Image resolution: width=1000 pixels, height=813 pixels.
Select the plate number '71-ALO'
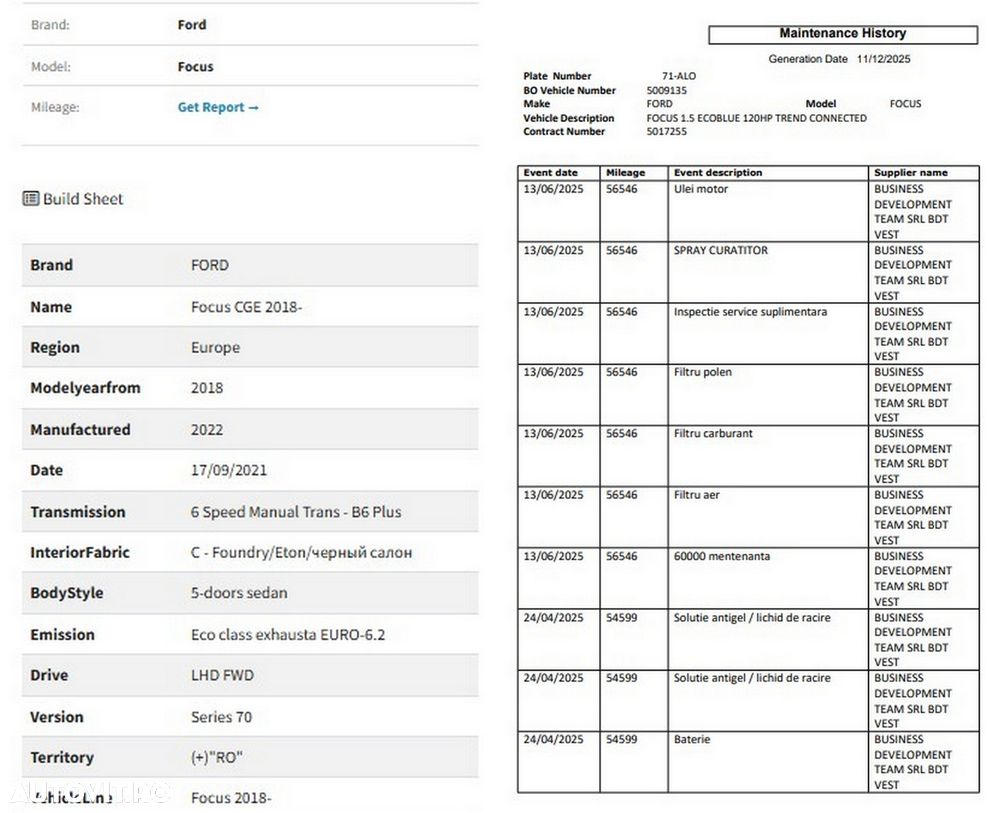pyautogui.click(x=679, y=76)
